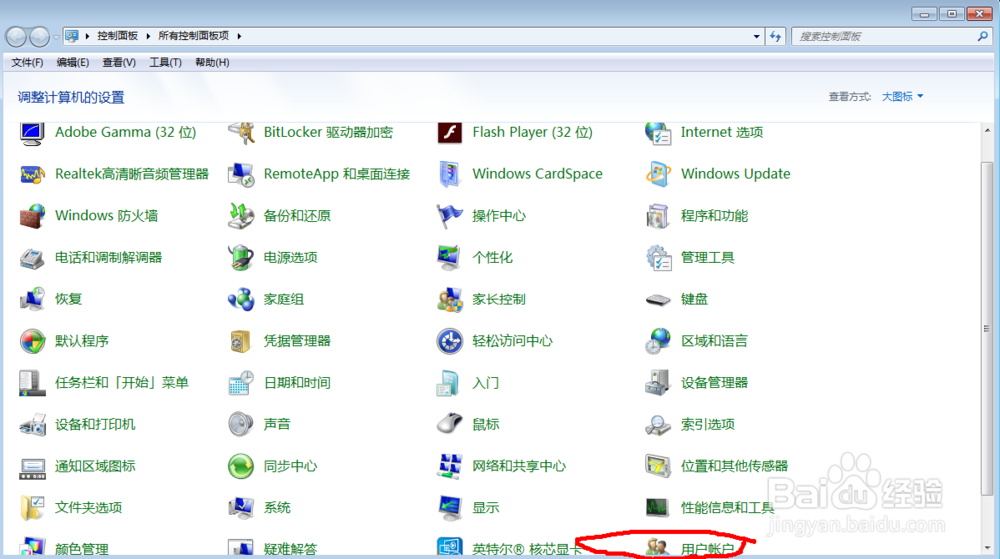
Task: Open the 查看(V) menu
Action: click(x=119, y=62)
